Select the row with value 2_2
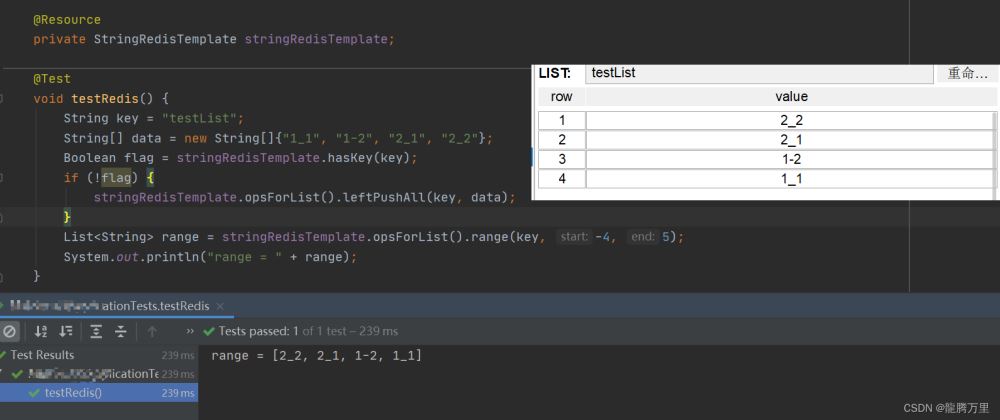The width and height of the screenshot is (1000, 420). (791, 121)
